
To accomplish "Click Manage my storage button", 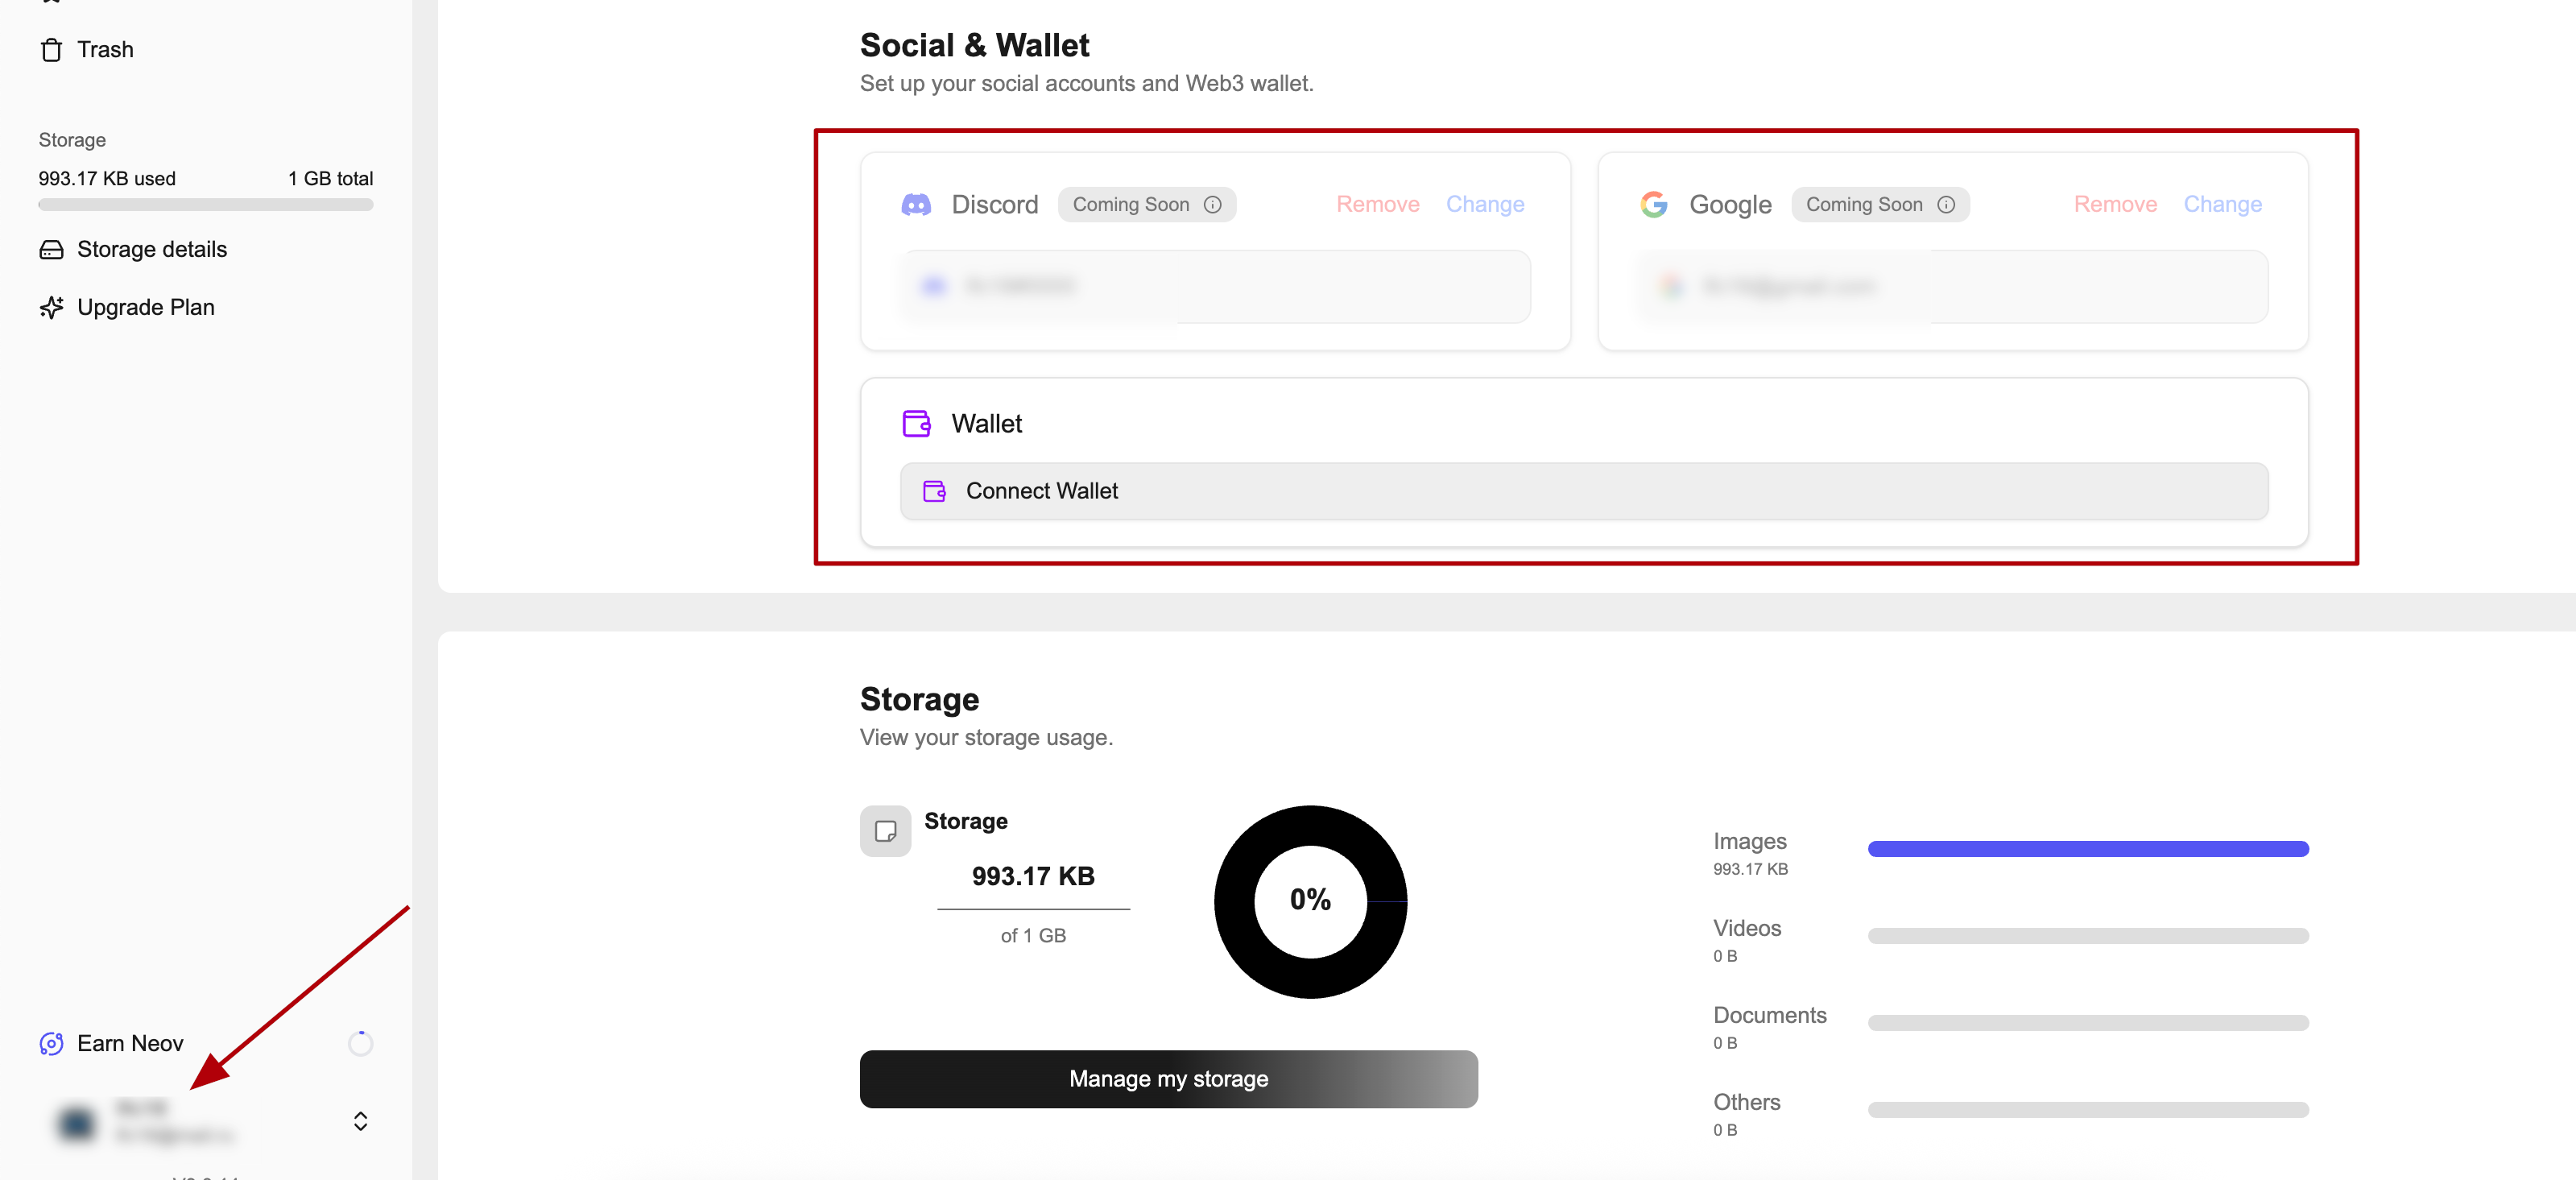I will tap(1168, 1079).
